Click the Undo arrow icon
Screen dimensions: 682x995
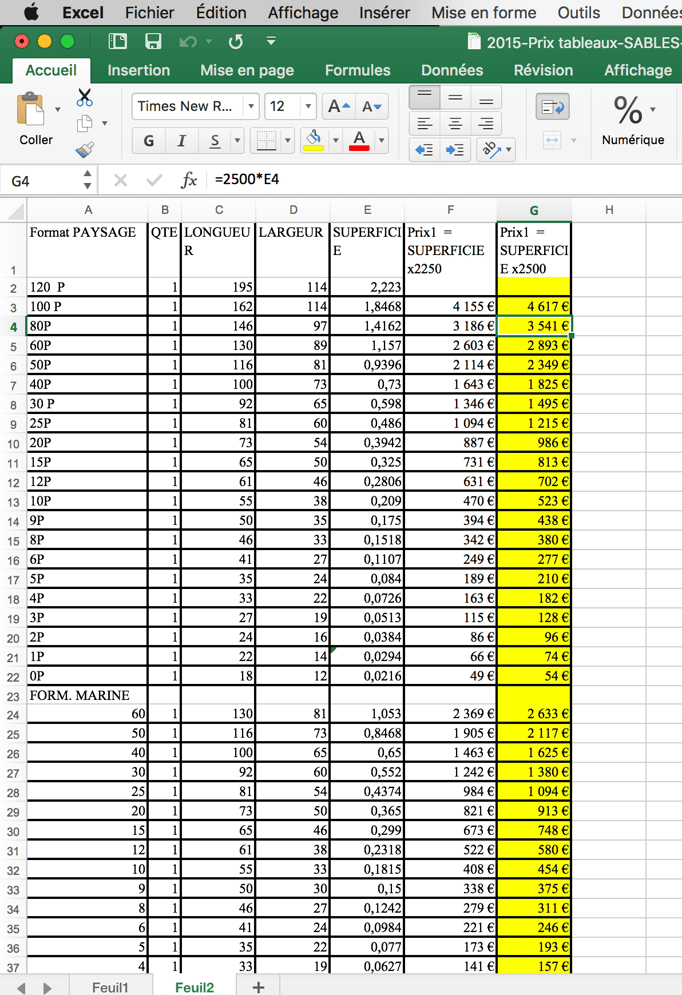coord(187,42)
